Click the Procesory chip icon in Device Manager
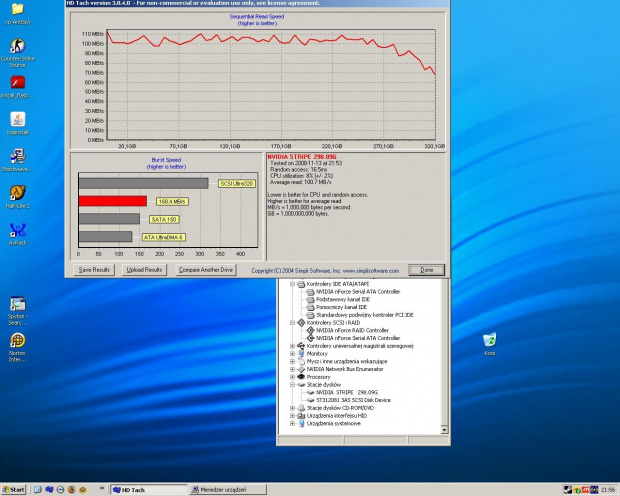 [x=301, y=377]
